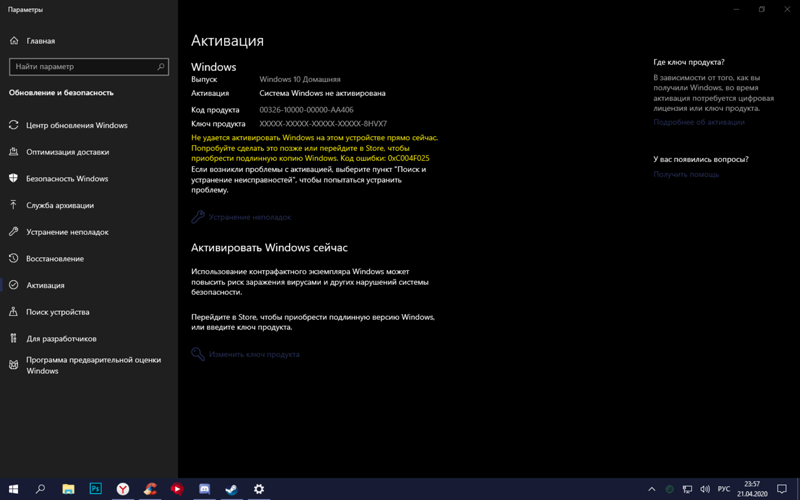
Task: Click the clock-arrow icon of Восстановление
Action: tap(14, 258)
